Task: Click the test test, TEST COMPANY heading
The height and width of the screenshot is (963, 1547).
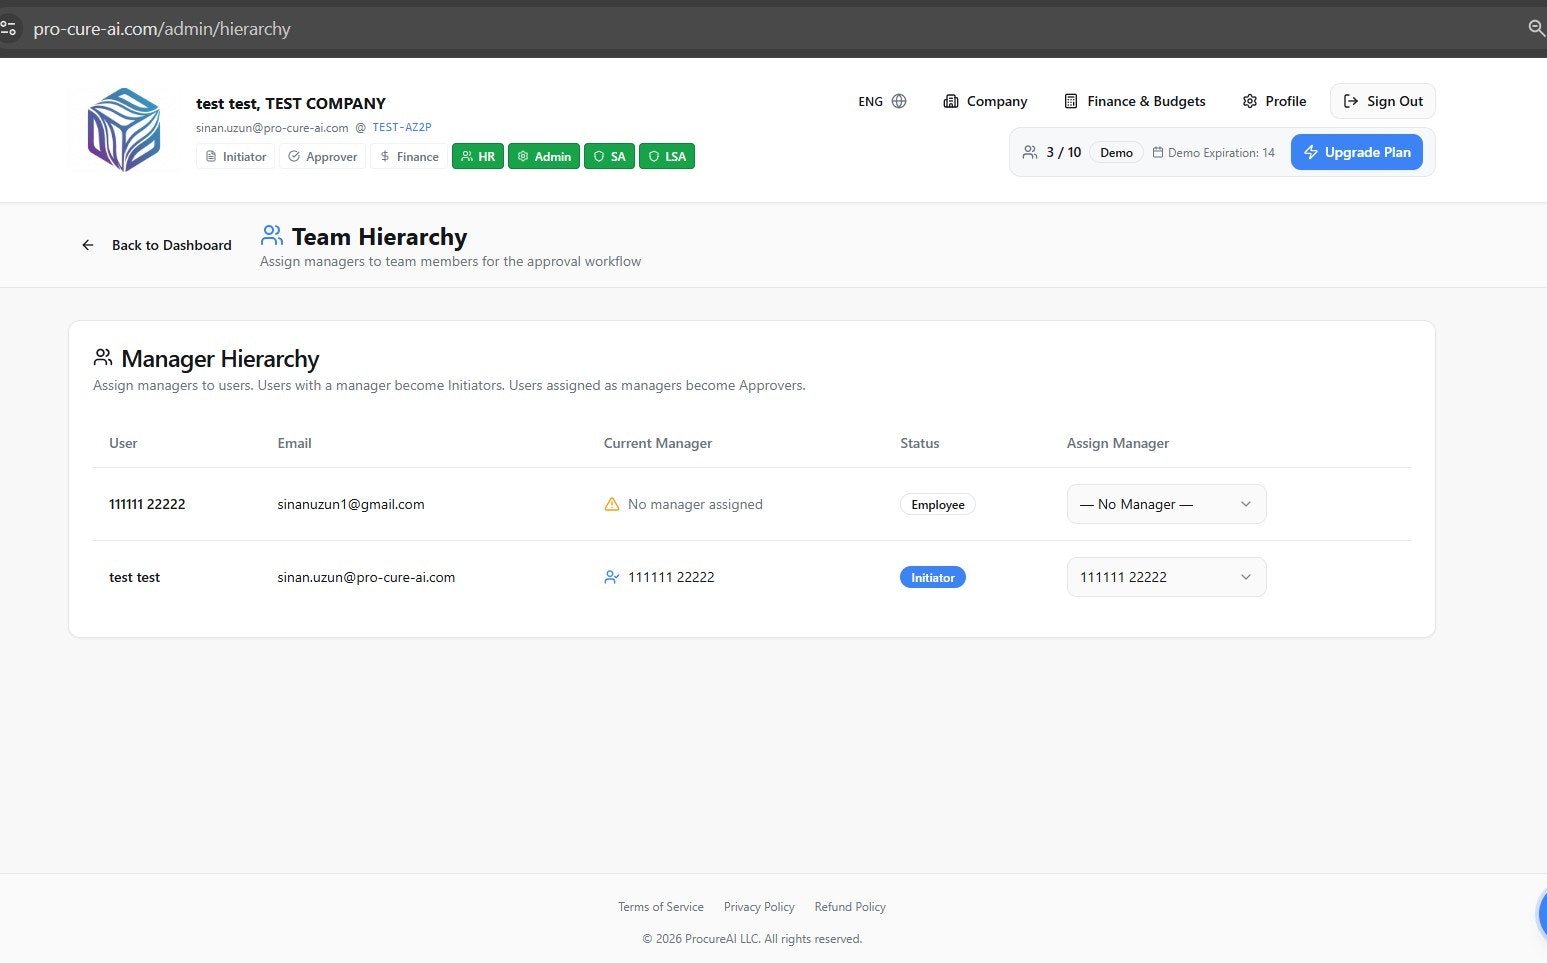Action: click(291, 103)
